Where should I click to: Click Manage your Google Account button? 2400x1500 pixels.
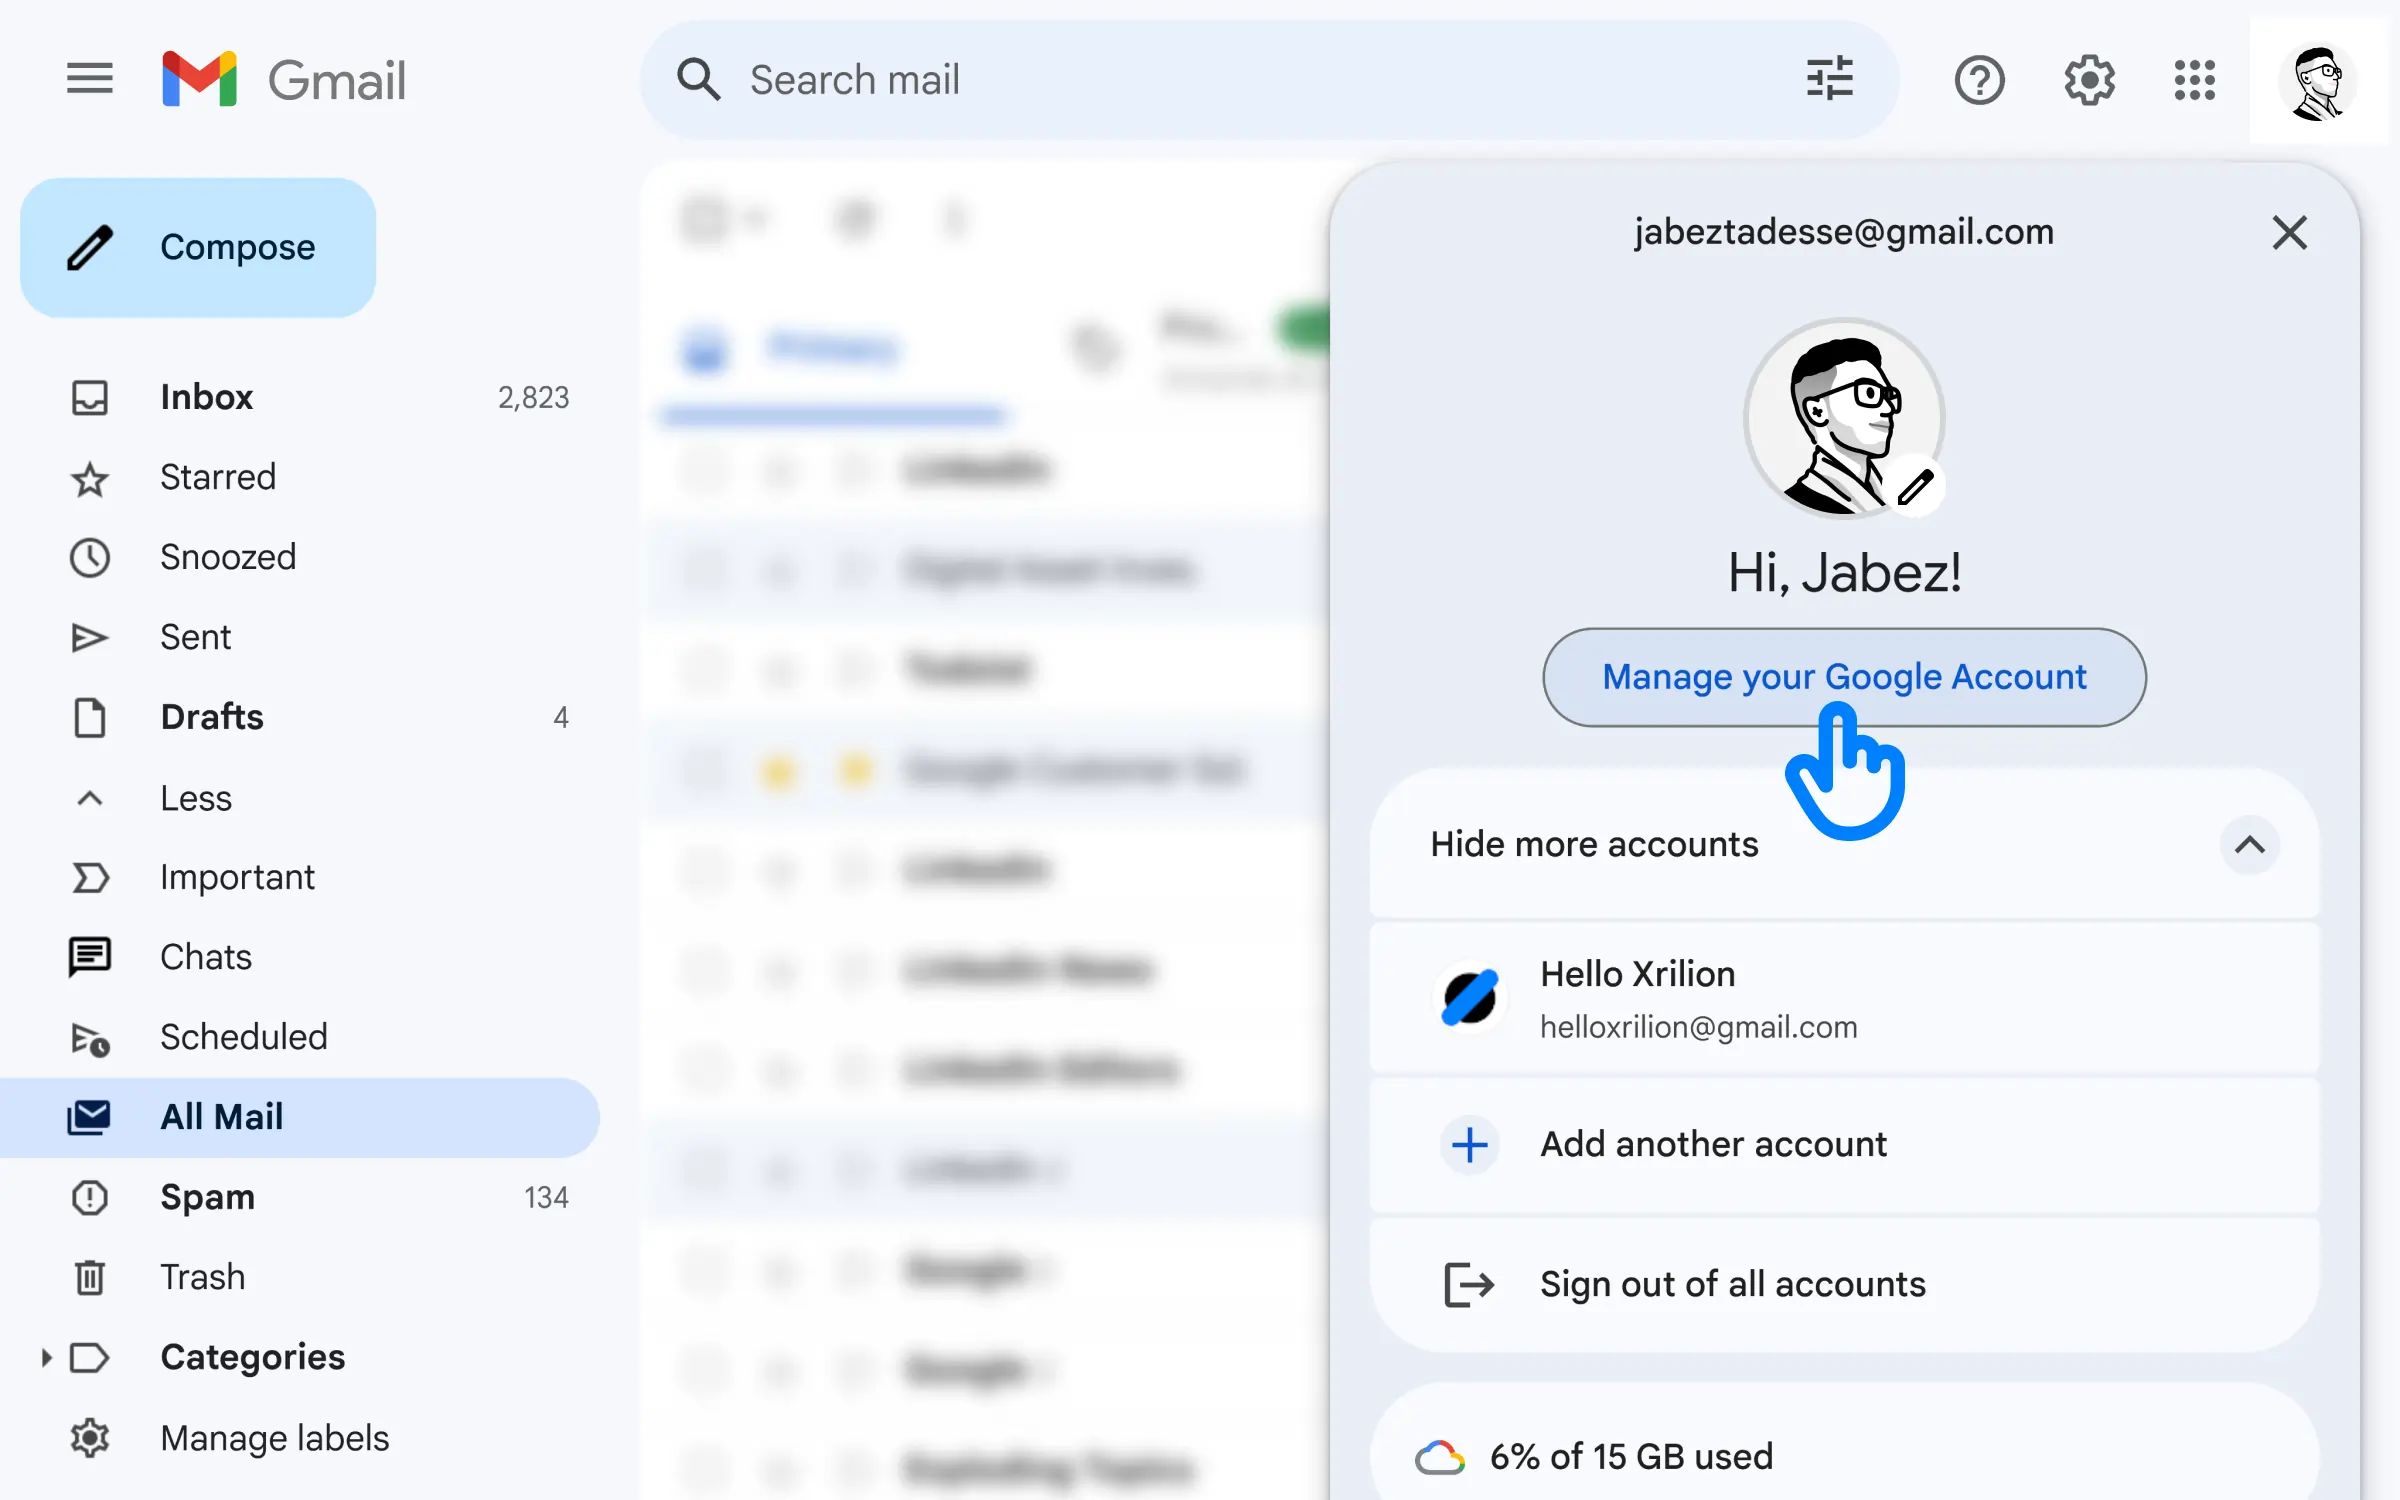coord(1844,677)
